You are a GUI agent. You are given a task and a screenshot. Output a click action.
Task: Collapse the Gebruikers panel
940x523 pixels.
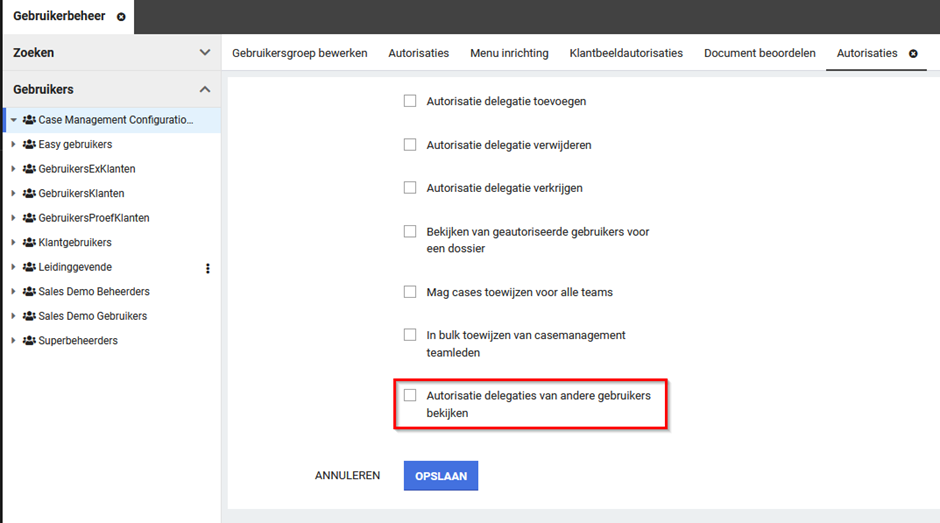click(x=205, y=90)
